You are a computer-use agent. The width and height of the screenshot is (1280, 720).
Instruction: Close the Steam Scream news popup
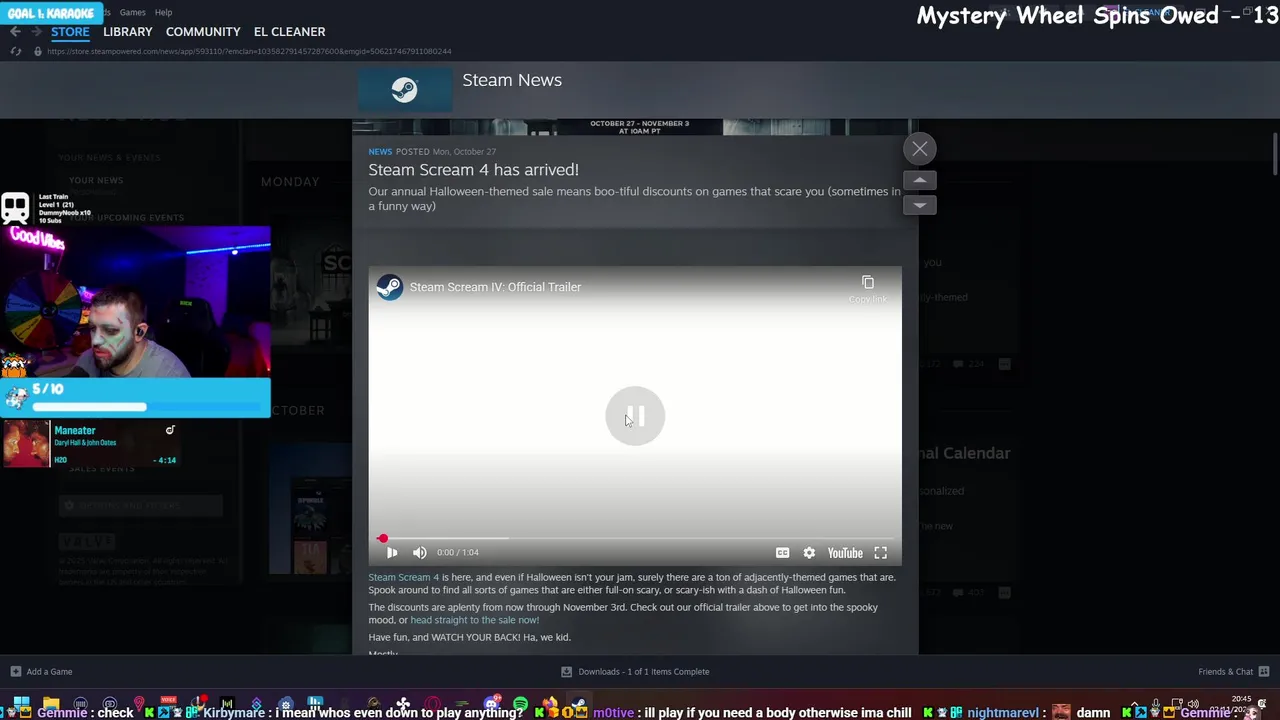(x=920, y=149)
